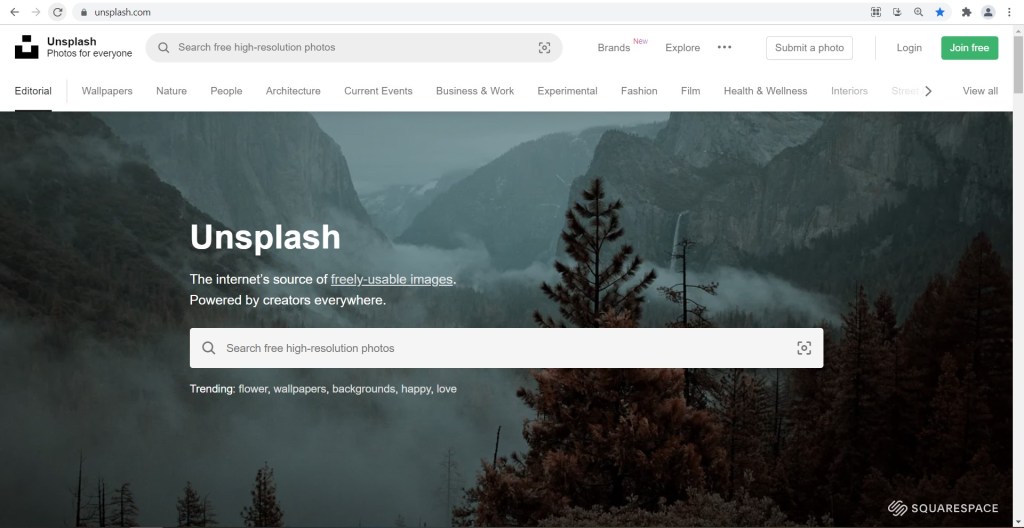The width and height of the screenshot is (1024, 528).
Task: Click the padlock site info icon
Action: pos(84,12)
